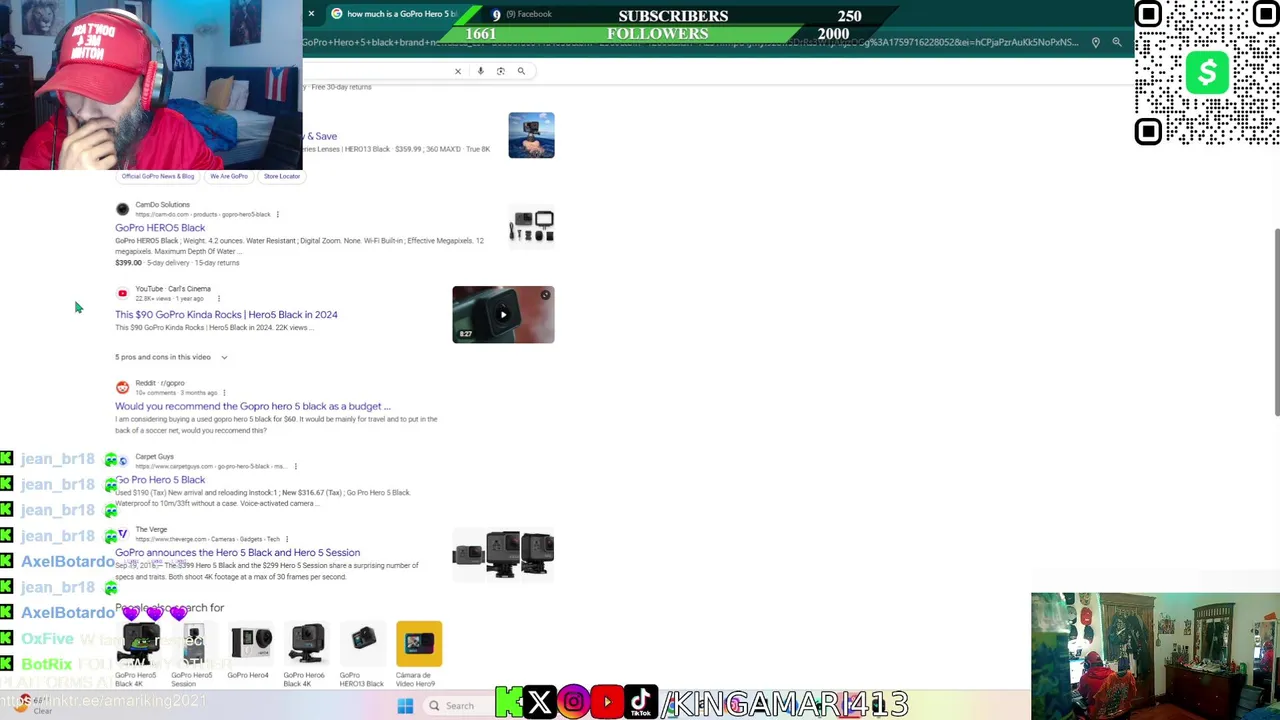Click the Reddit favicon beside r/gopro

(122, 387)
